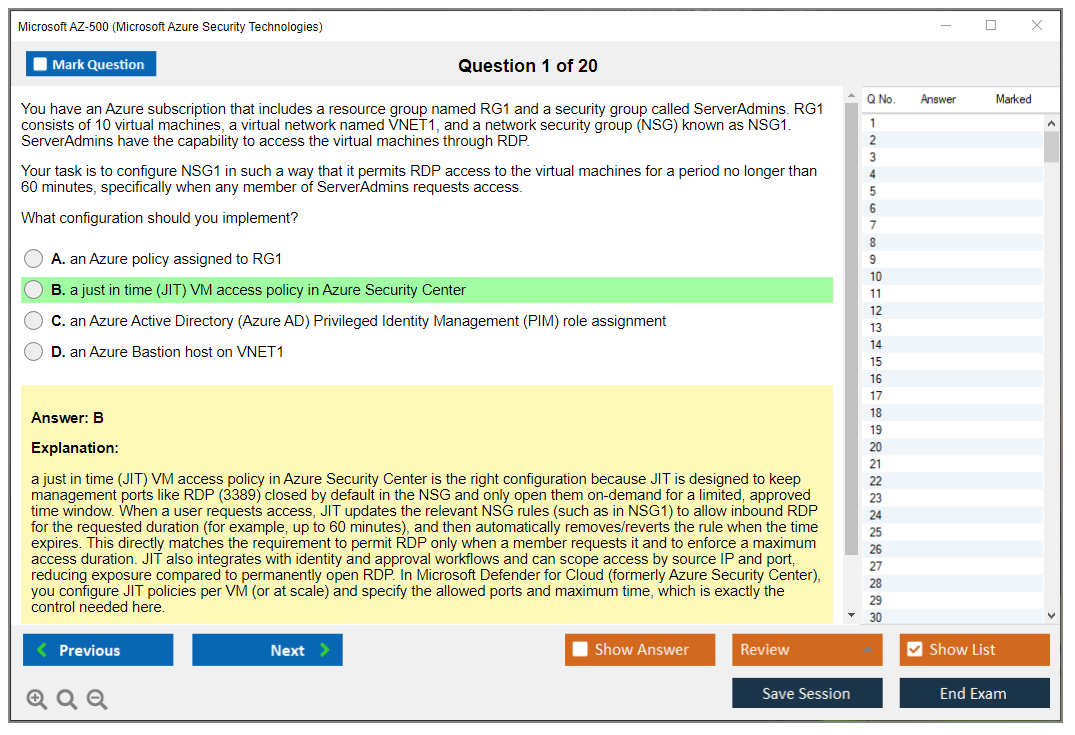Image resolution: width=1075 pixels, height=735 pixels.
Task: Go back with the Previous button
Action: tap(98, 650)
